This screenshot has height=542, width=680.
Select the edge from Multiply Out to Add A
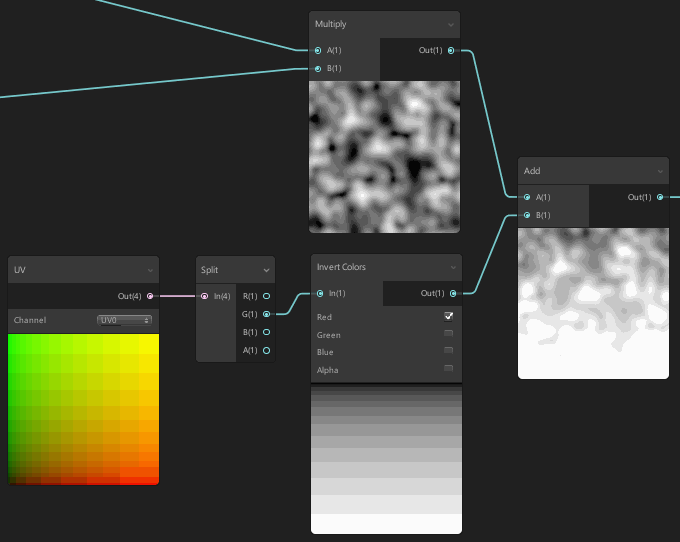489,124
